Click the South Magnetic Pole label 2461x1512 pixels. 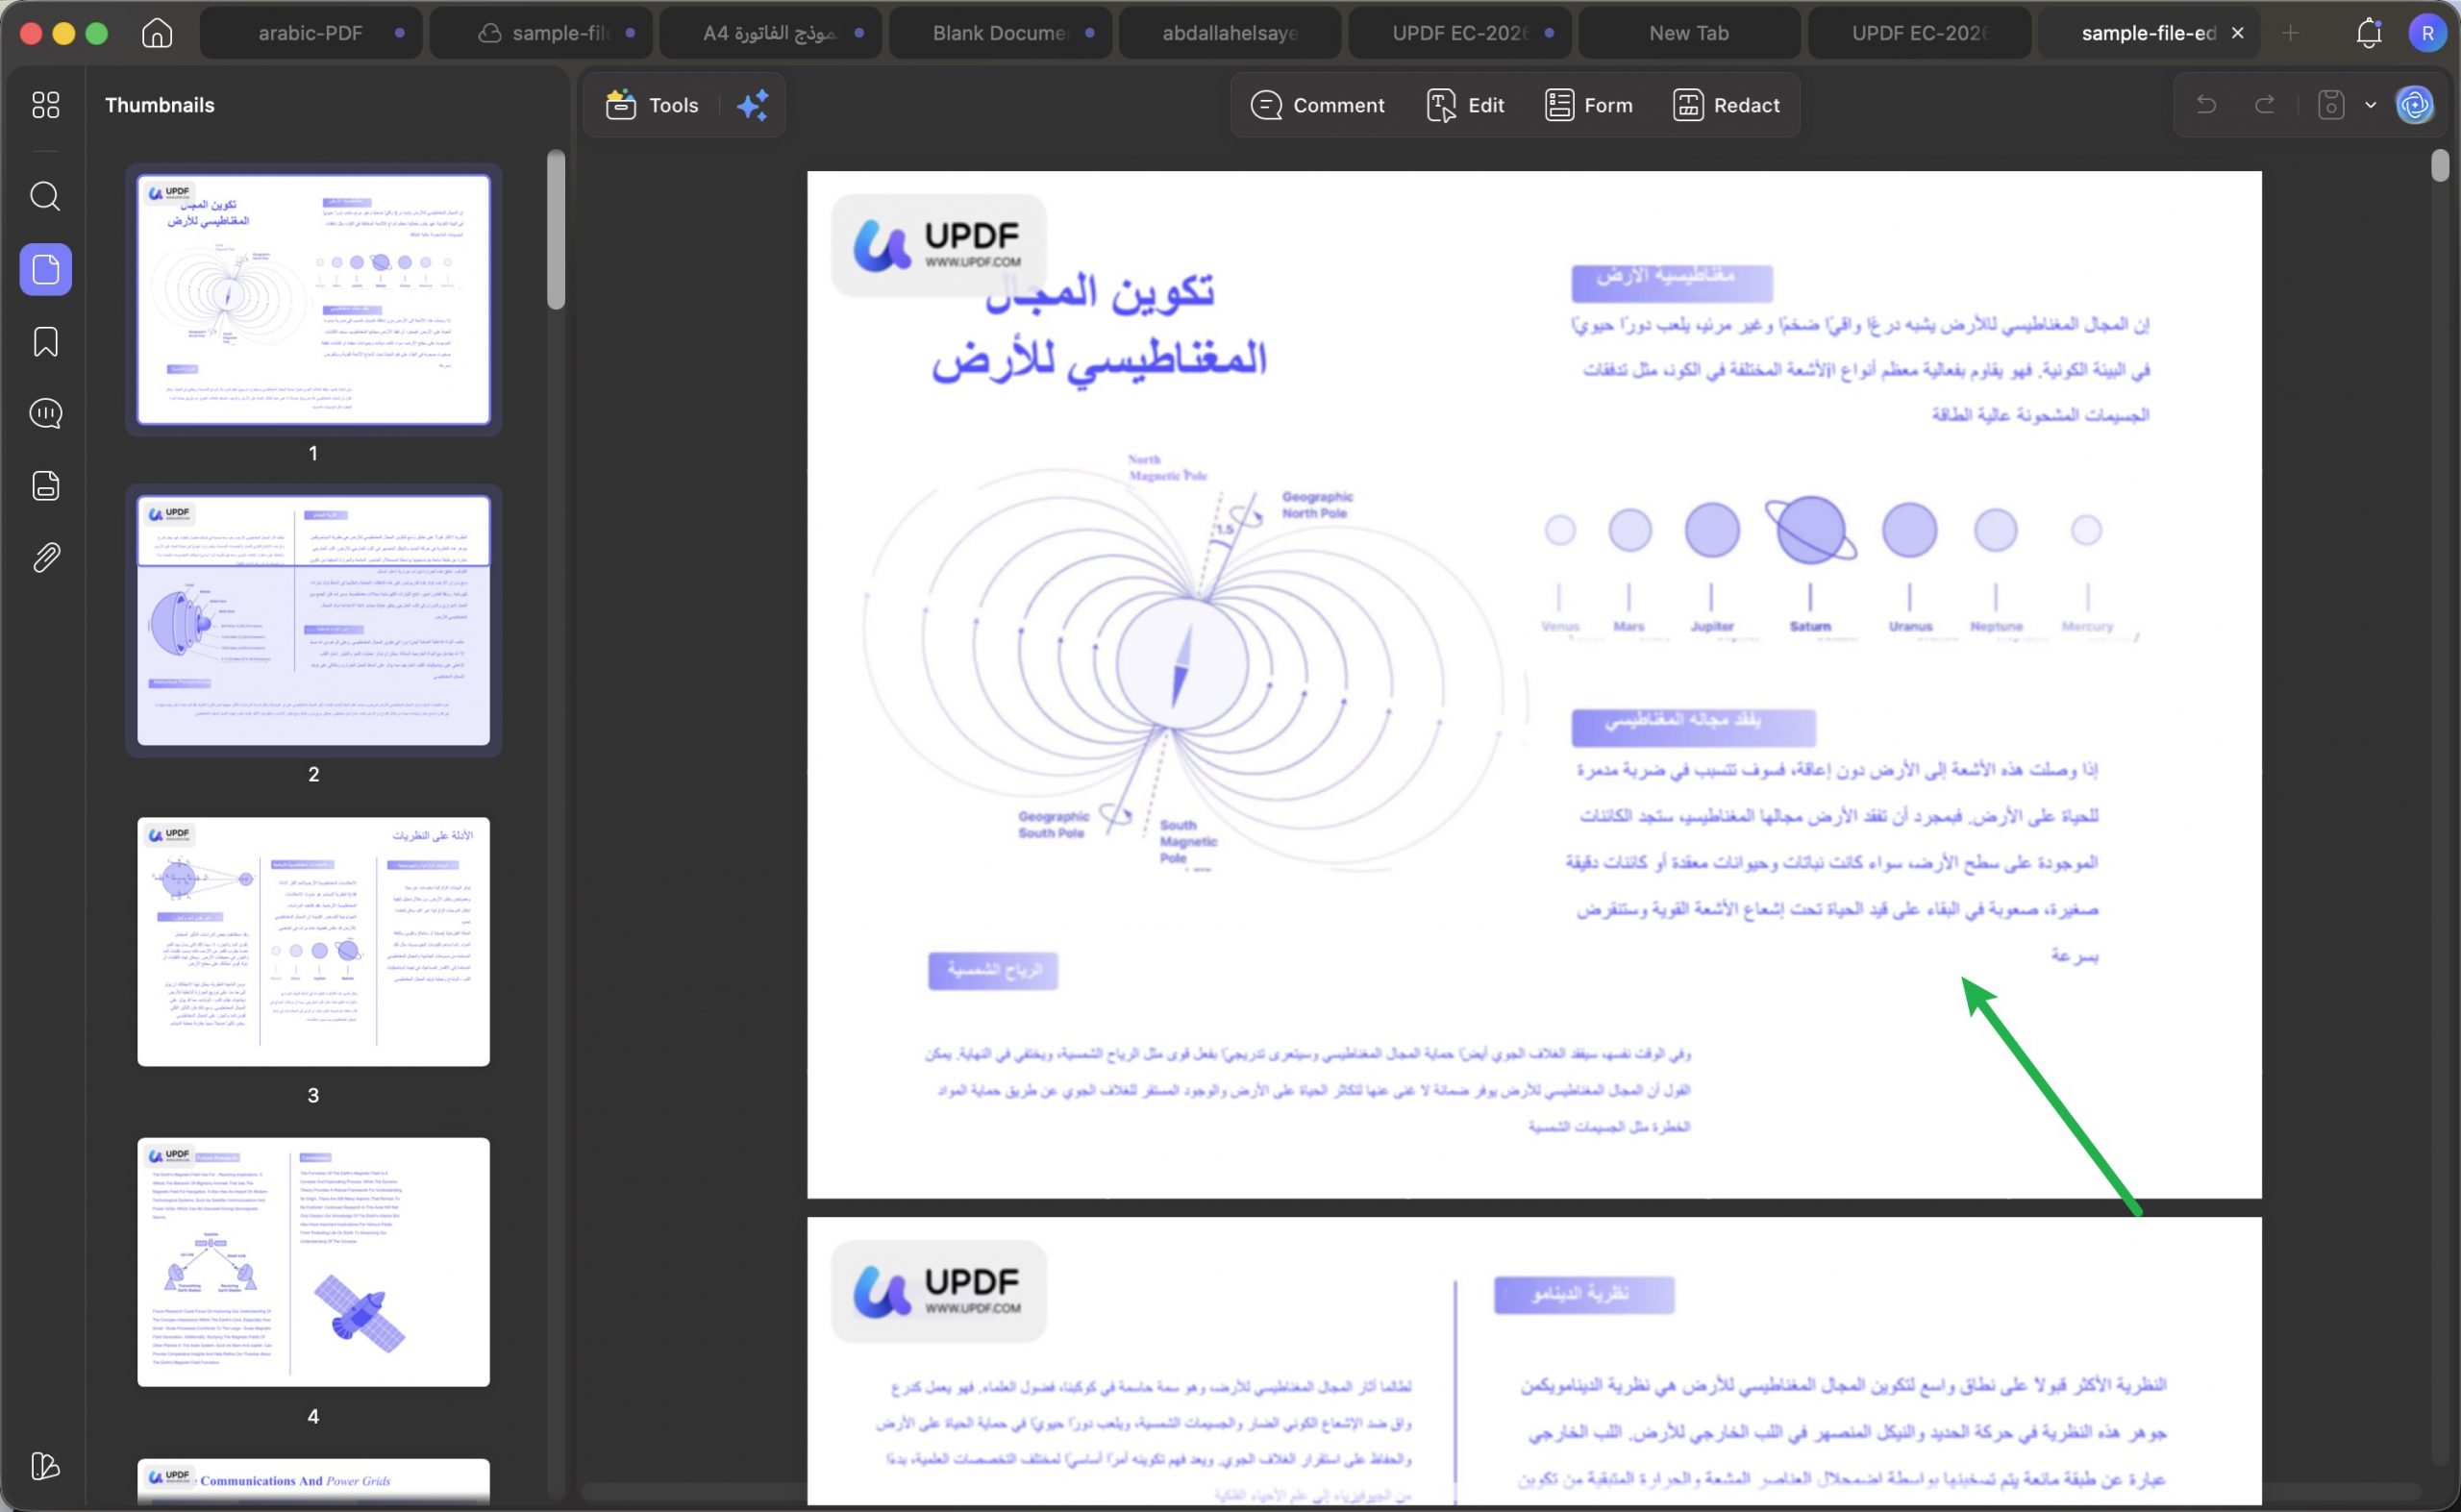1188,841
